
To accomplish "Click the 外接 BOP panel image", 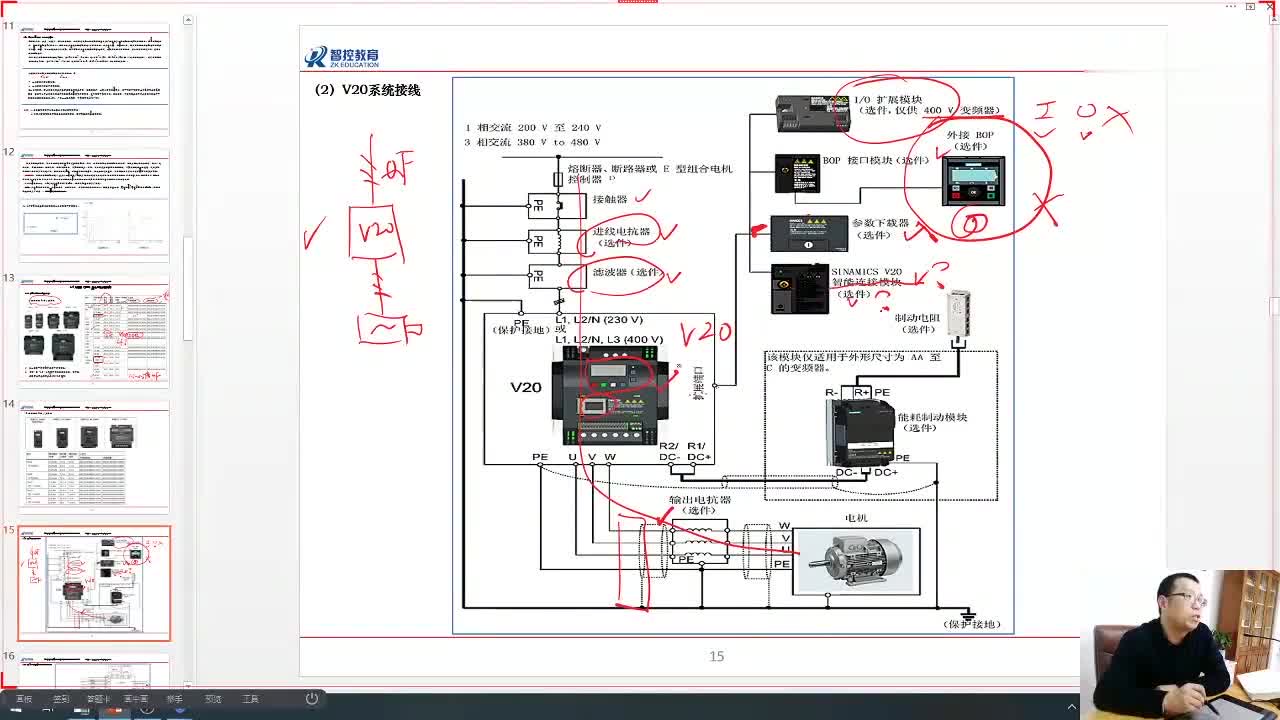I will tap(973, 181).
